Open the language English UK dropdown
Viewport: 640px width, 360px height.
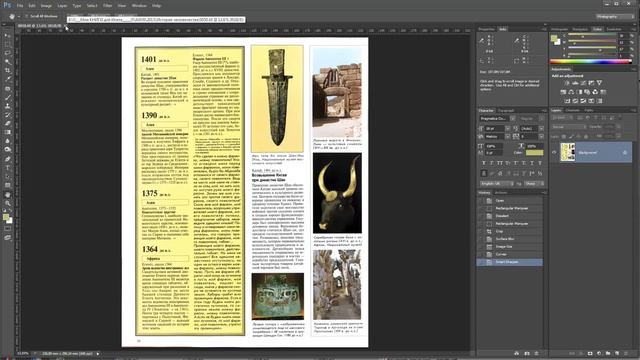(x=498, y=184)
